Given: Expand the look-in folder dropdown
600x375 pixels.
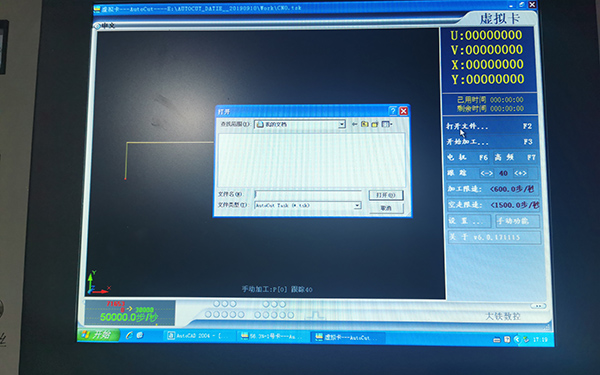Looking at the screenshot, I should click(342, 124).
